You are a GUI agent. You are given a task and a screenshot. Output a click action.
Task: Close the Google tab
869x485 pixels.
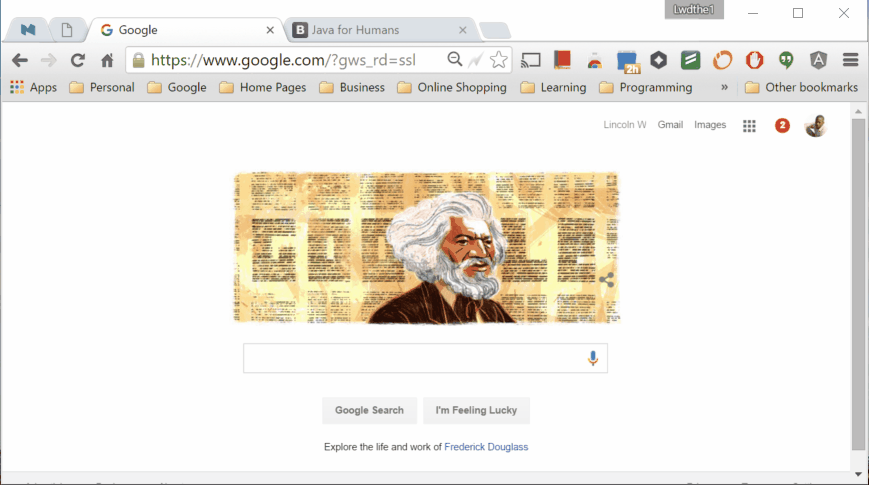(x=270, y=30)
